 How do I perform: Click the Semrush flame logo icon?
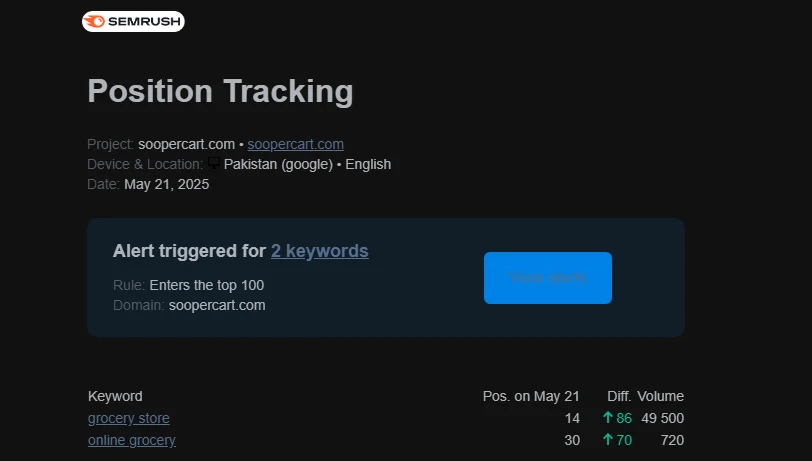[x=97, y=21]
